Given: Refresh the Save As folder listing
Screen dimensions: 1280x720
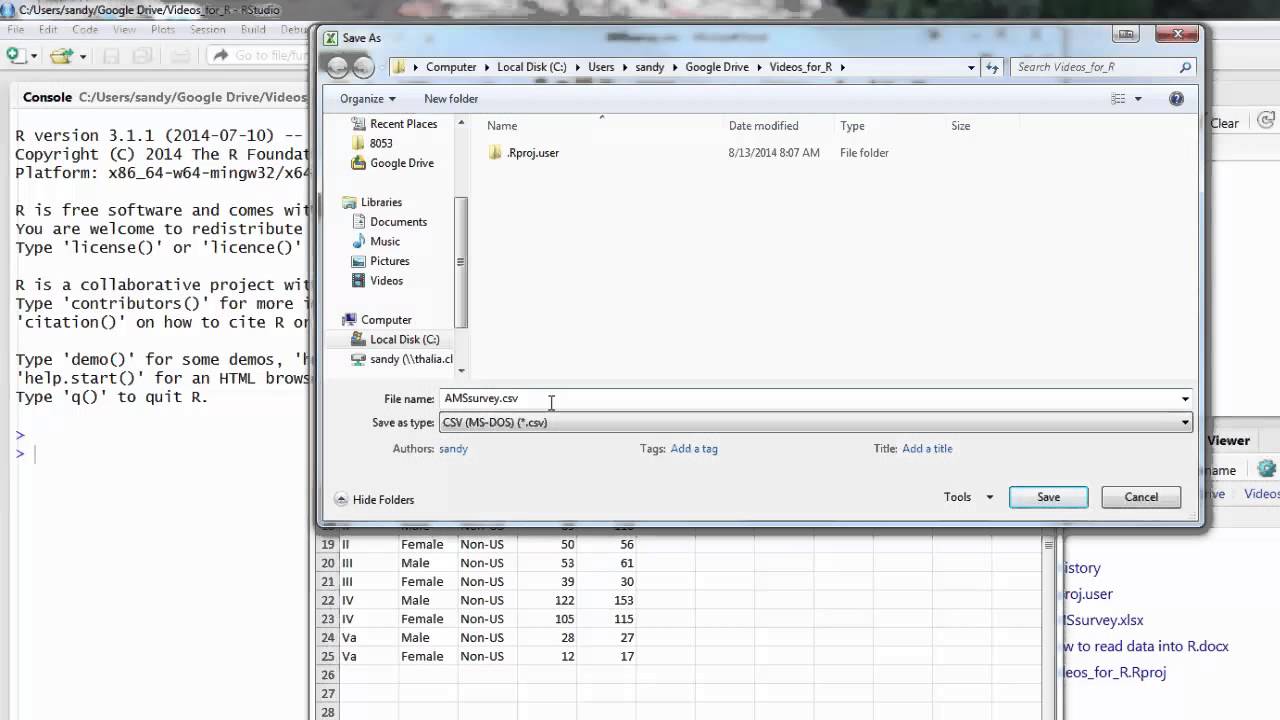Looking at the screenshot, I should click(992, 67).
